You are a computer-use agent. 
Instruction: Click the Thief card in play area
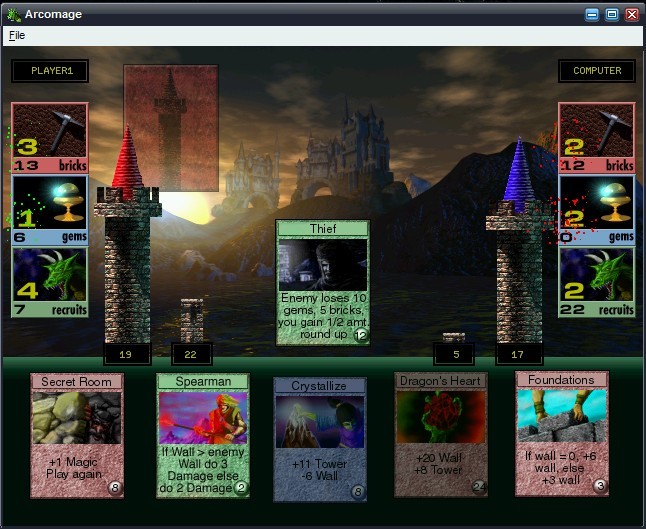click(323, 283)
